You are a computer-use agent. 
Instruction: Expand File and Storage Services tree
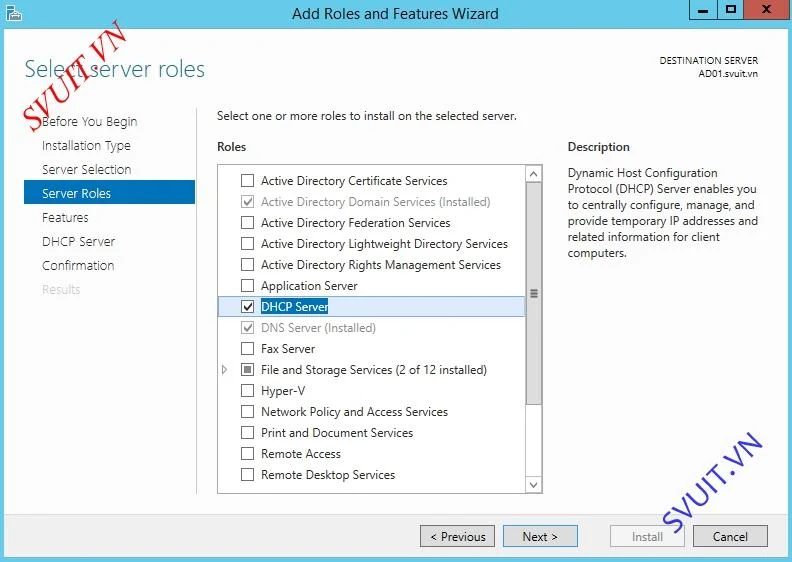[x=225, y=370]
